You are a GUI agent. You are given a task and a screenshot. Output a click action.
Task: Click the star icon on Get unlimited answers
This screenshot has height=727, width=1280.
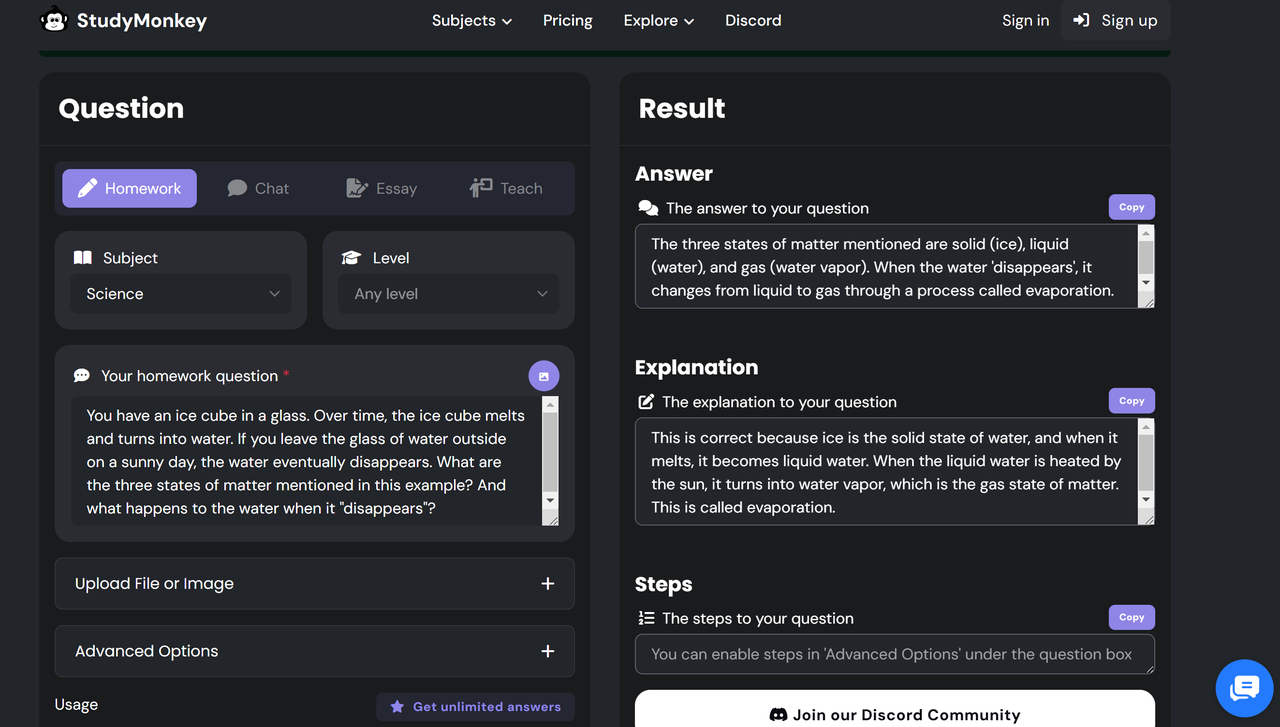click(x=397, y=707)
